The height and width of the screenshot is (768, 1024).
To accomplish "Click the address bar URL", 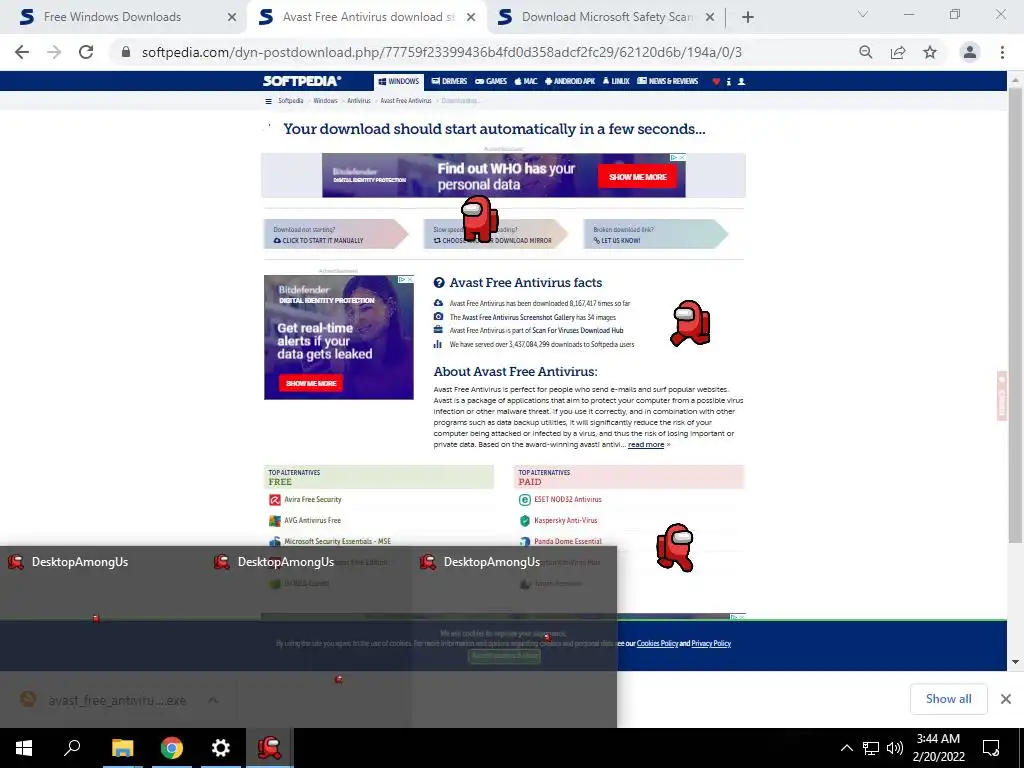I will pos(441,52).
